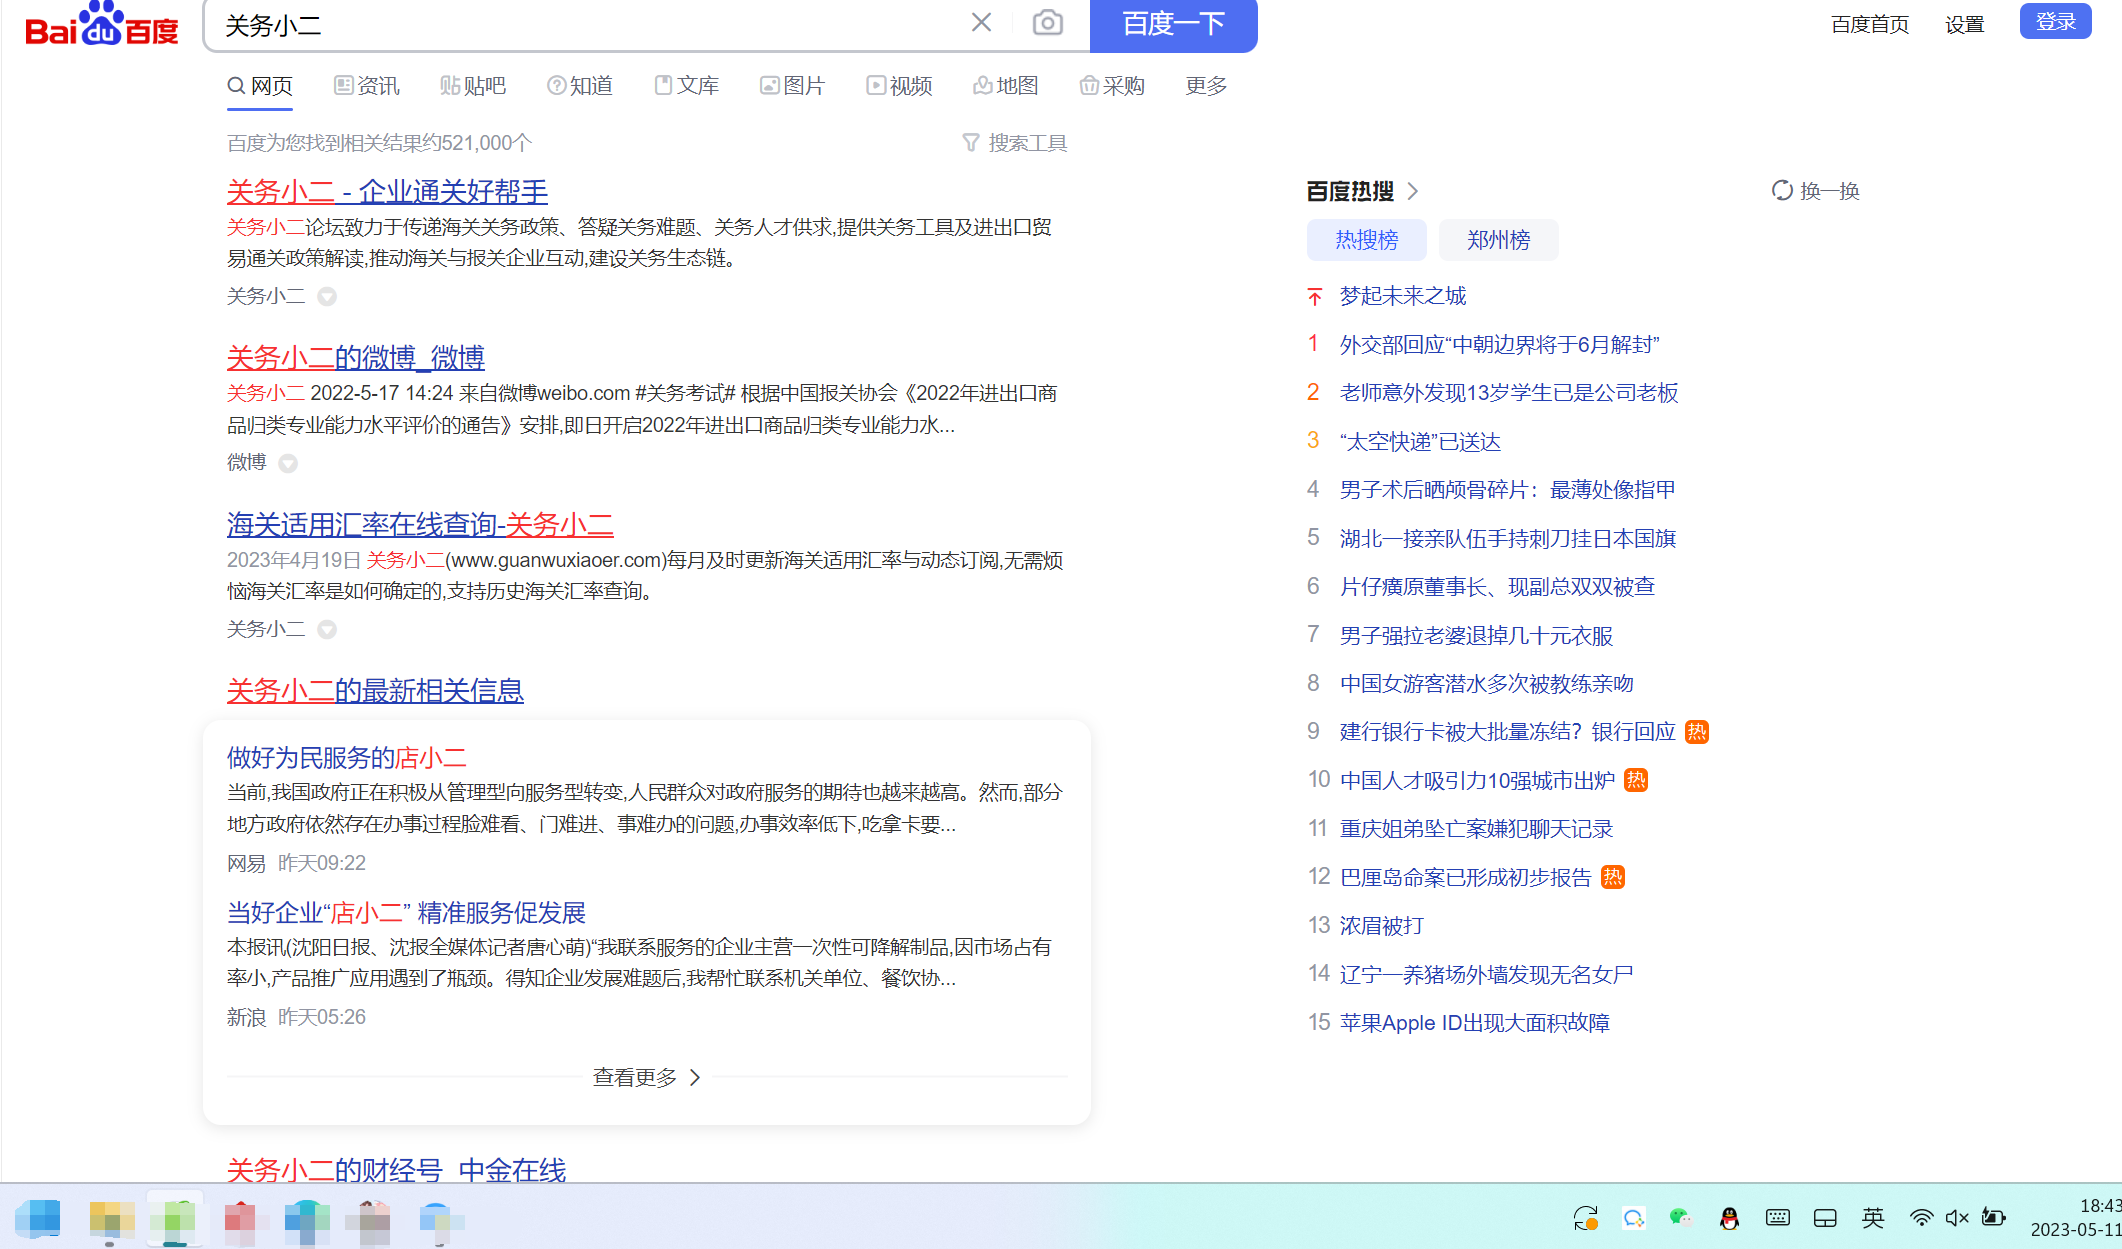Open hot topic “太空快递”已送达
This screenshot has width=2122, height=1249.
click(x=1420, y=442)
